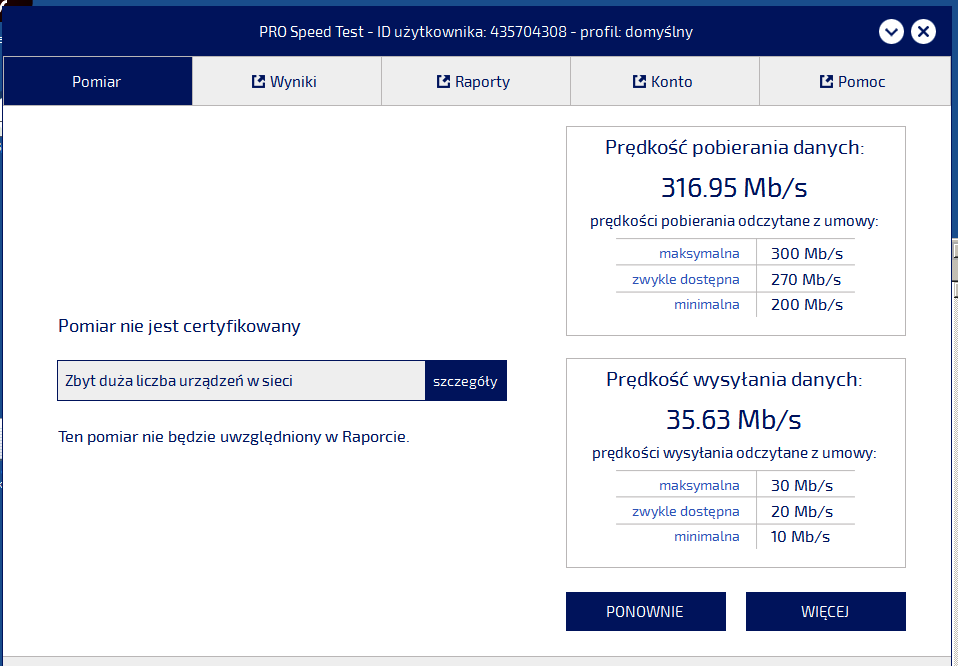Viewport: 958px width, 666px height.
Task: Click the minimalna 10 Mb/s upload value
Action: 800,537
